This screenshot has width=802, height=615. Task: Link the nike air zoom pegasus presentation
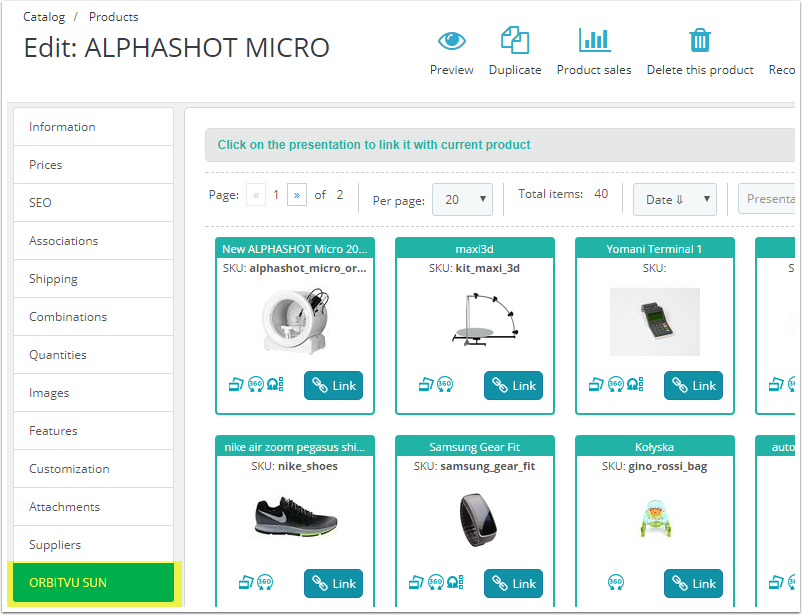click(x=333, y=583)
